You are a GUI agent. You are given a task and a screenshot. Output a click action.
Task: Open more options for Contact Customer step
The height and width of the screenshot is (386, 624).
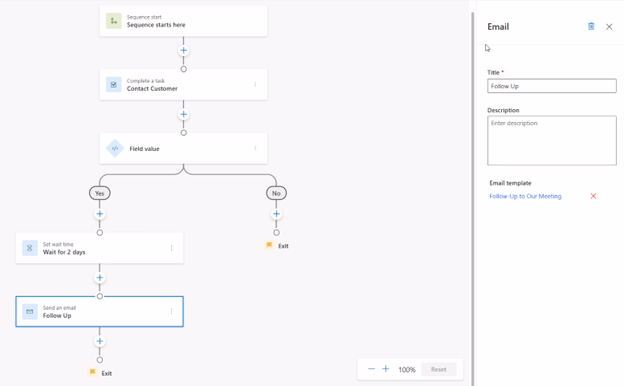[255, 84]
